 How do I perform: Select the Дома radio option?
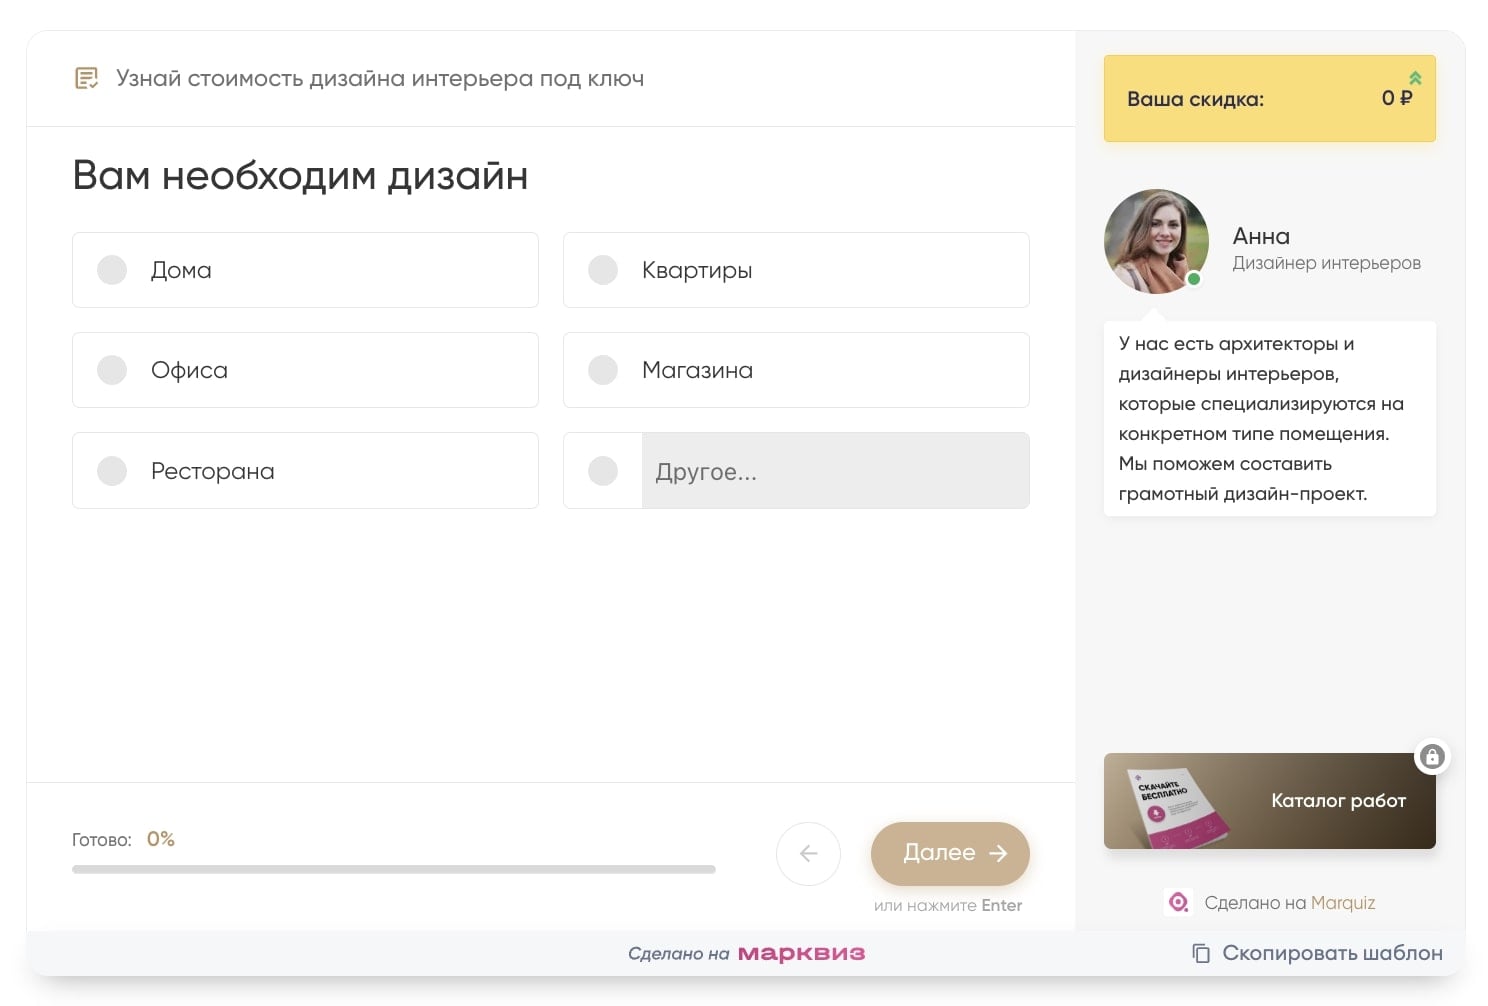point(112,270)
